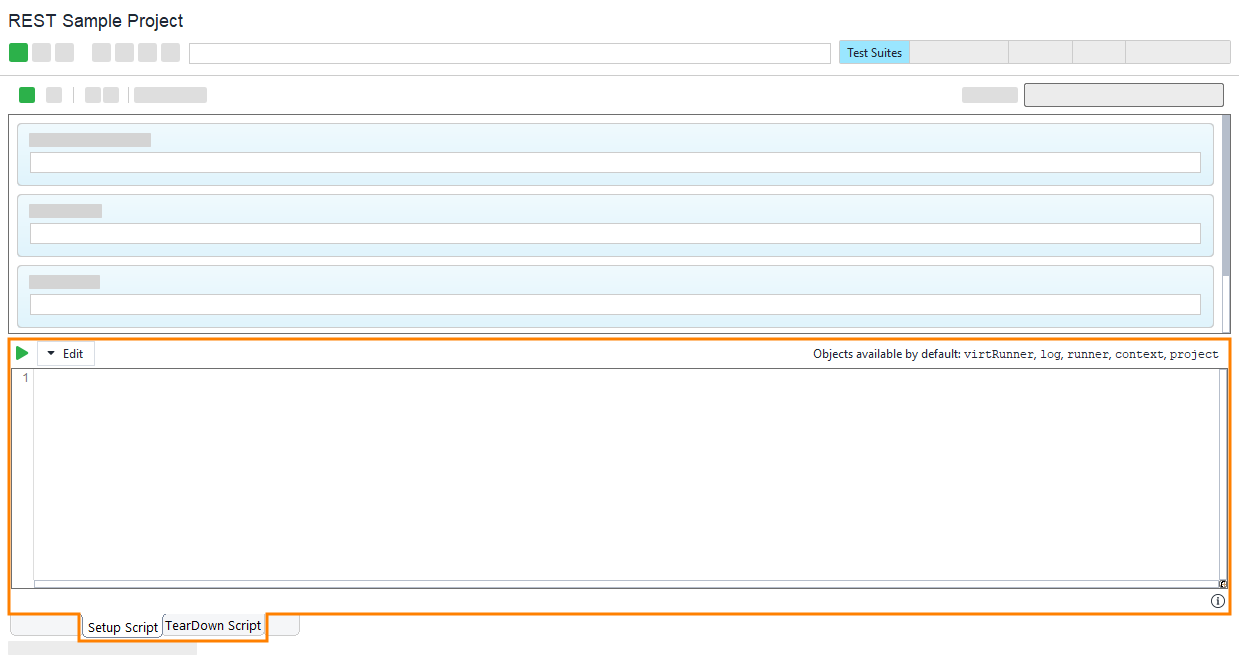Screen dimensions: 1239x662
Task: Switch to the TearDown Script tab
Action: [x=213, y=625]
